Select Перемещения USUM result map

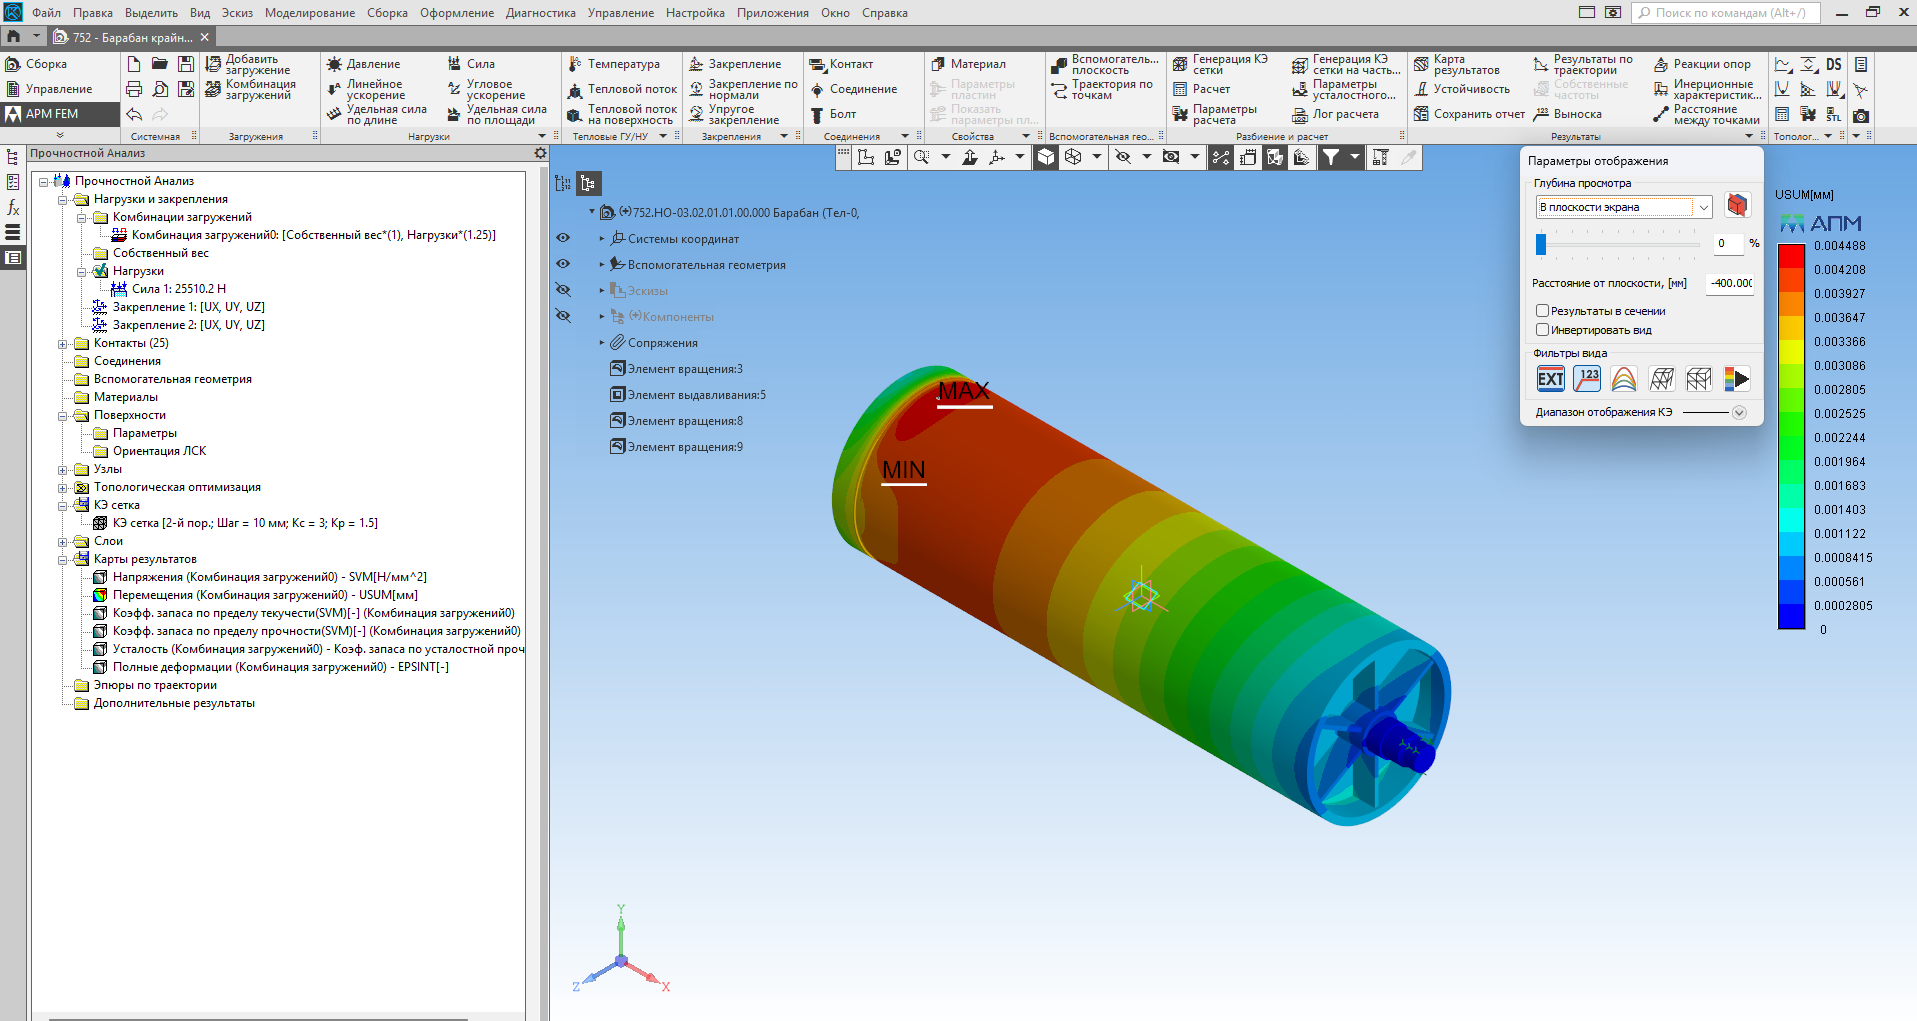point(265,595)
